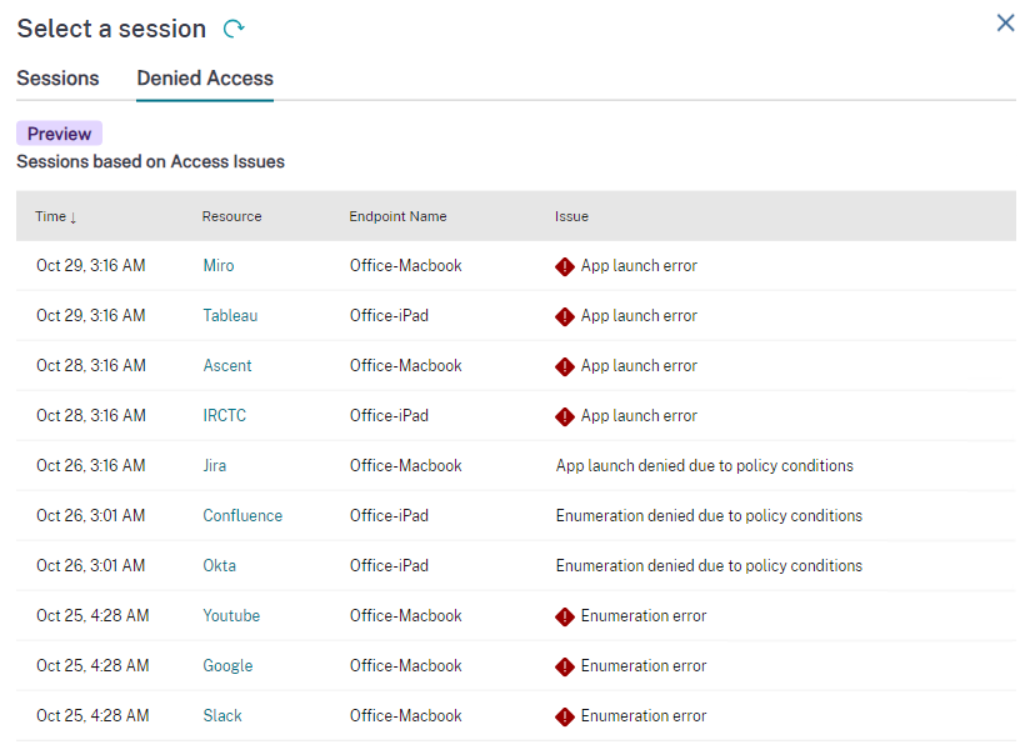
Task: Refresh the session list
Action: 234,29
